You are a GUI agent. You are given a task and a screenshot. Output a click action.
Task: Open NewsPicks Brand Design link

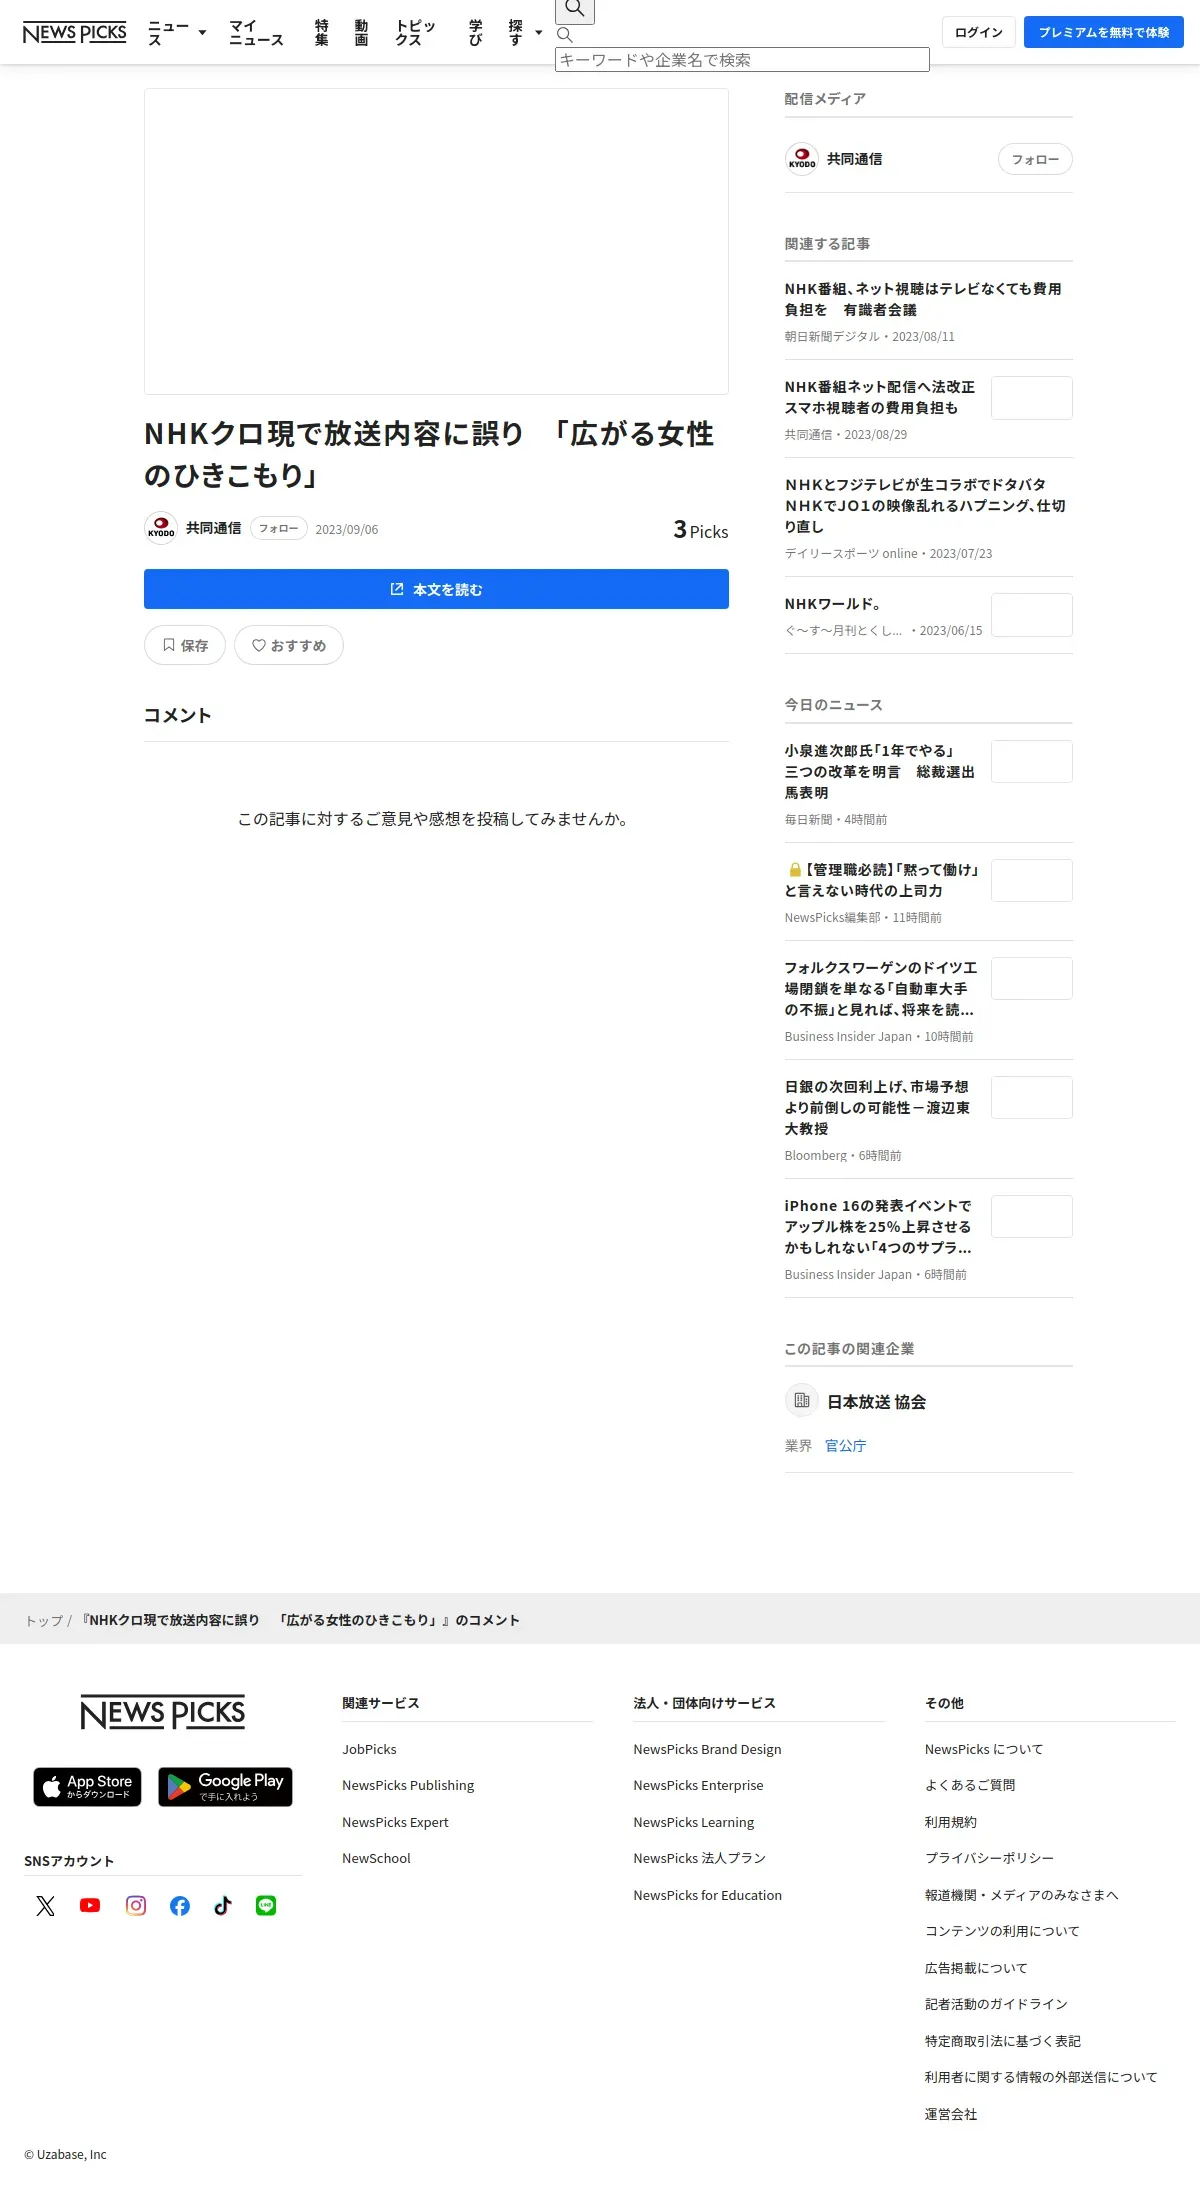tap(707, 1749)
